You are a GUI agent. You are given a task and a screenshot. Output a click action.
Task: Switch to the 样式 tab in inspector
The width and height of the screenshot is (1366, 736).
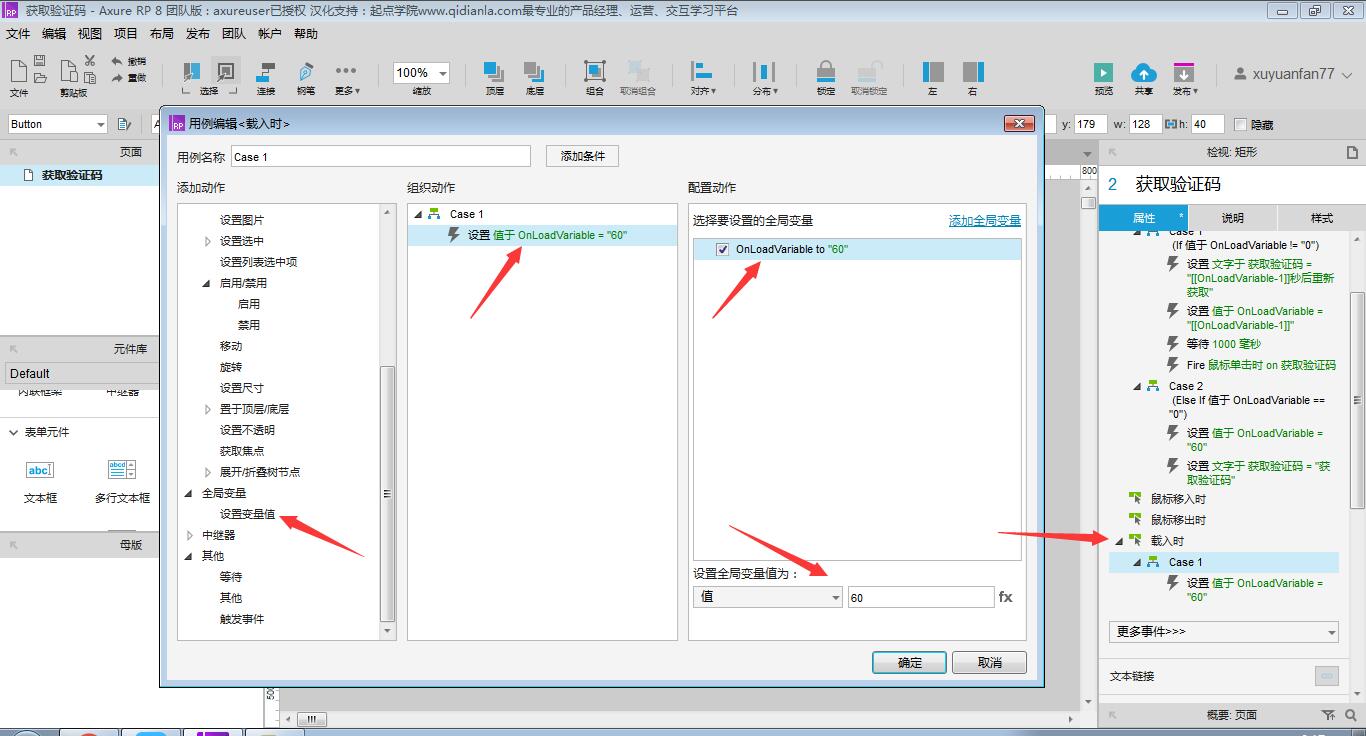point(1321,218)
